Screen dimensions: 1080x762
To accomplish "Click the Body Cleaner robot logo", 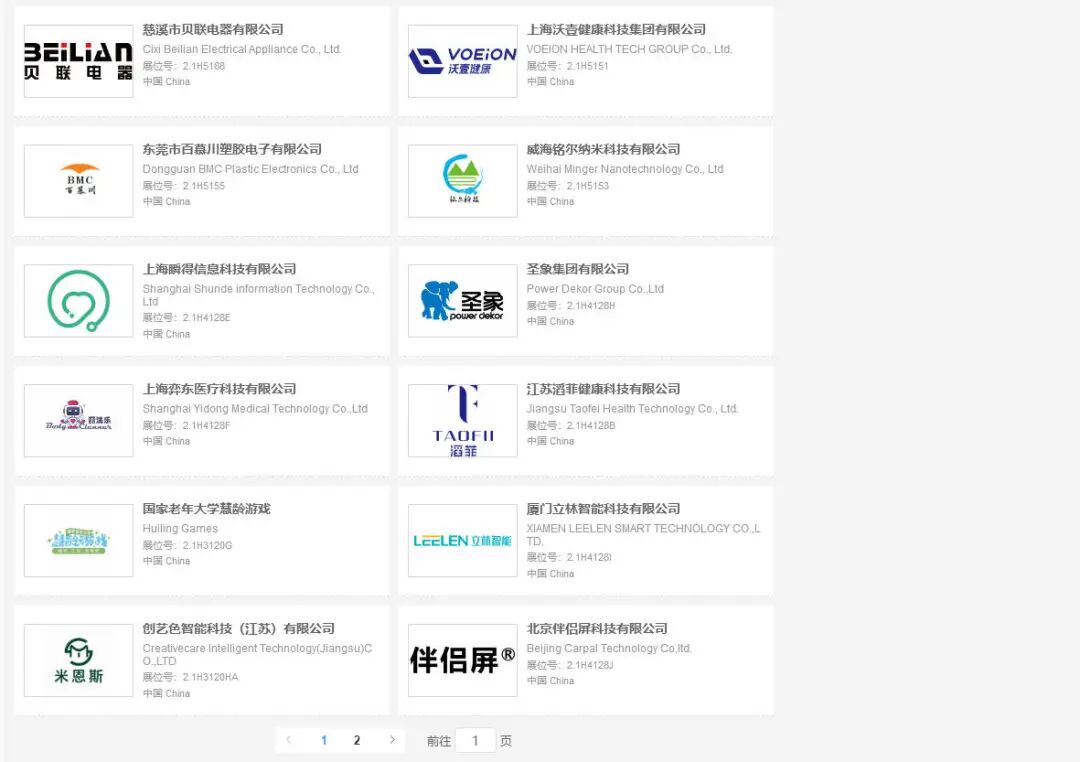I will coord(79,421).
